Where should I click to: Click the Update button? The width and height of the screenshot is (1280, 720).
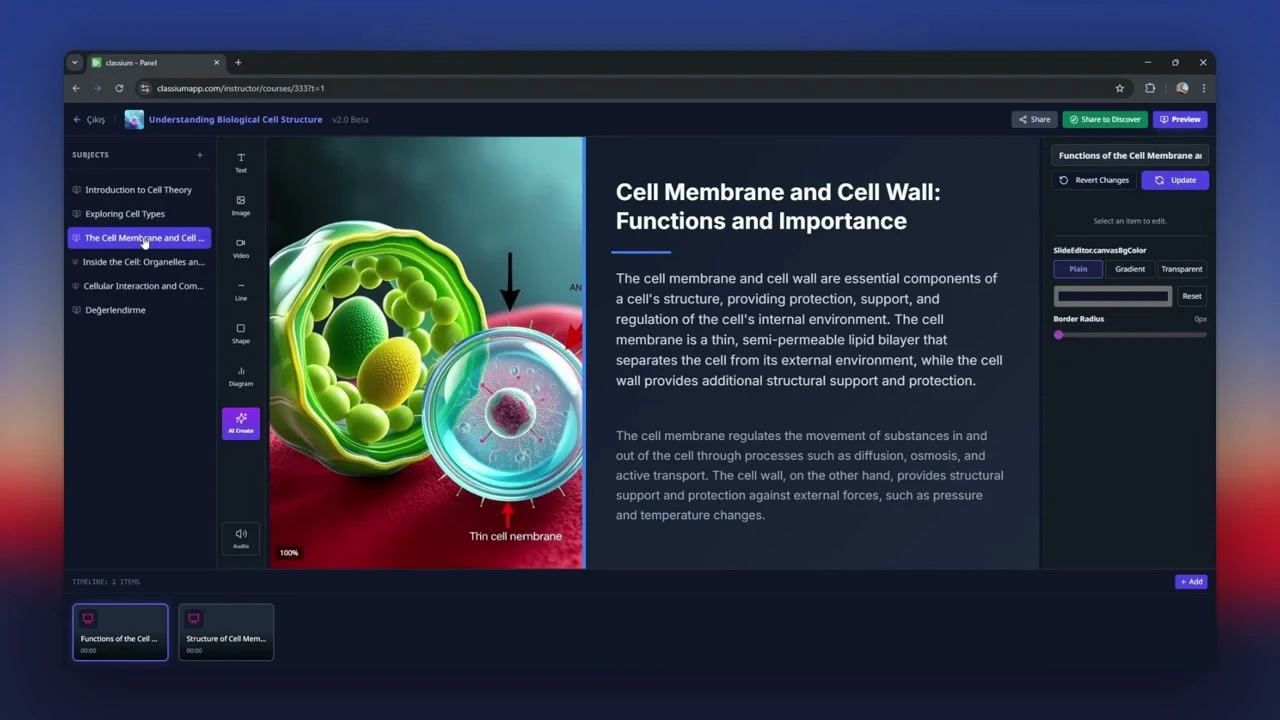pos(1175,180)
